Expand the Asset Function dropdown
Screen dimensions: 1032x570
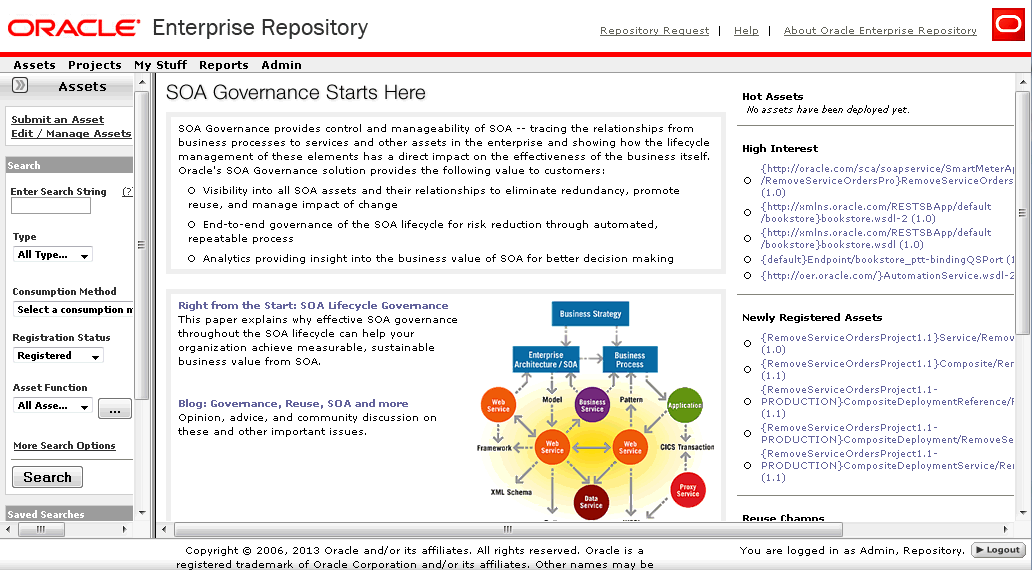click(x=53, y=406)
